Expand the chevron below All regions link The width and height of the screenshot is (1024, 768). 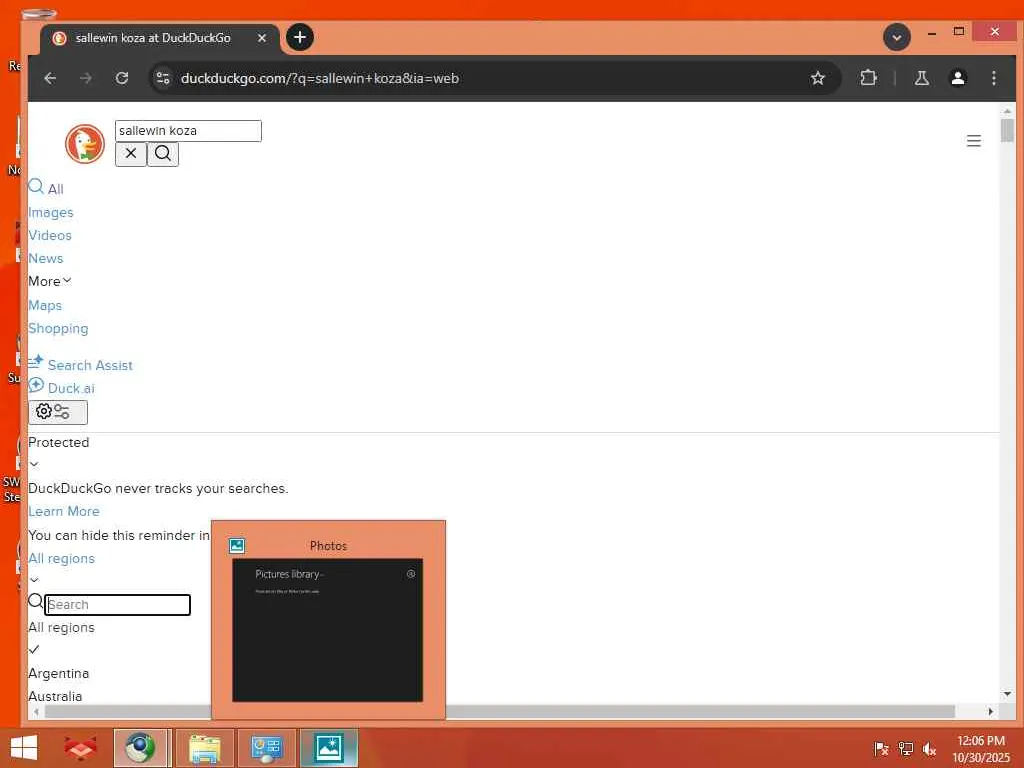click(34, 580)
